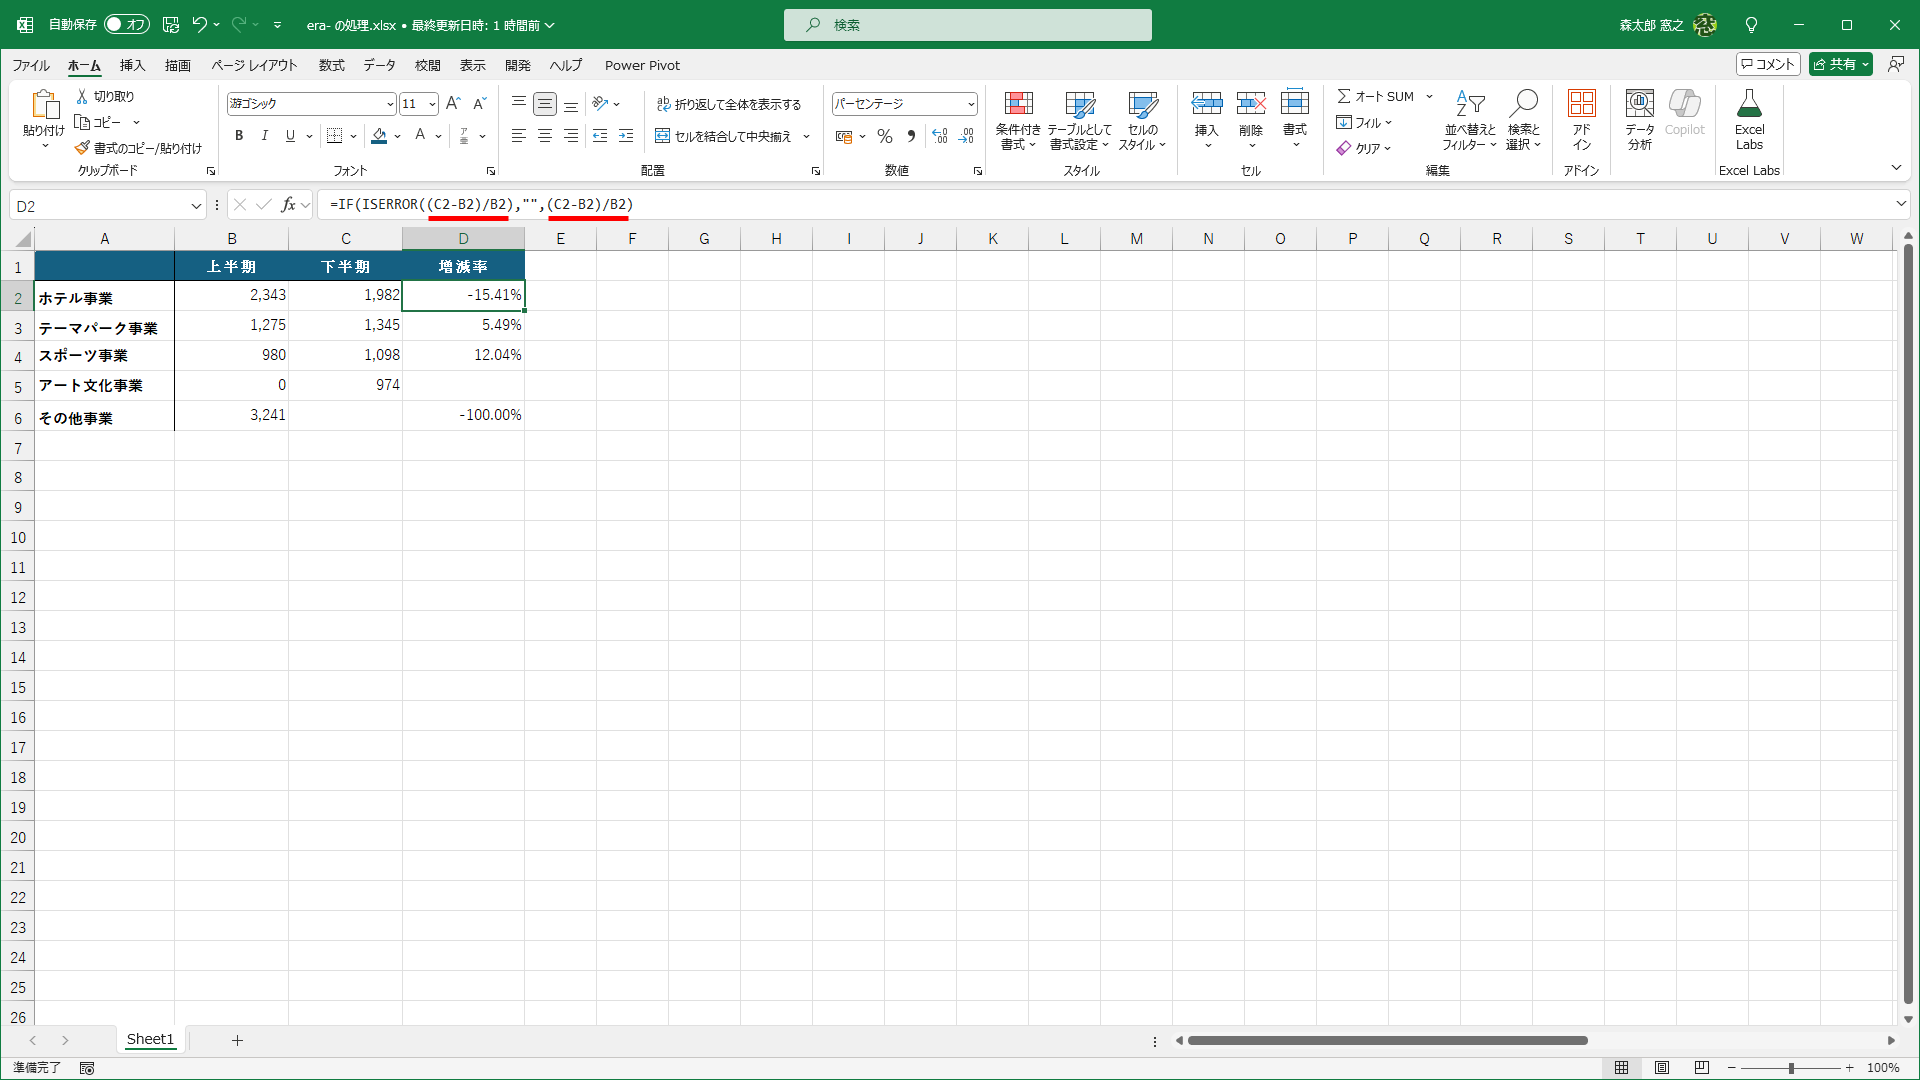
Task: Click the Increase Decimal icon
Action: (939, 136)
